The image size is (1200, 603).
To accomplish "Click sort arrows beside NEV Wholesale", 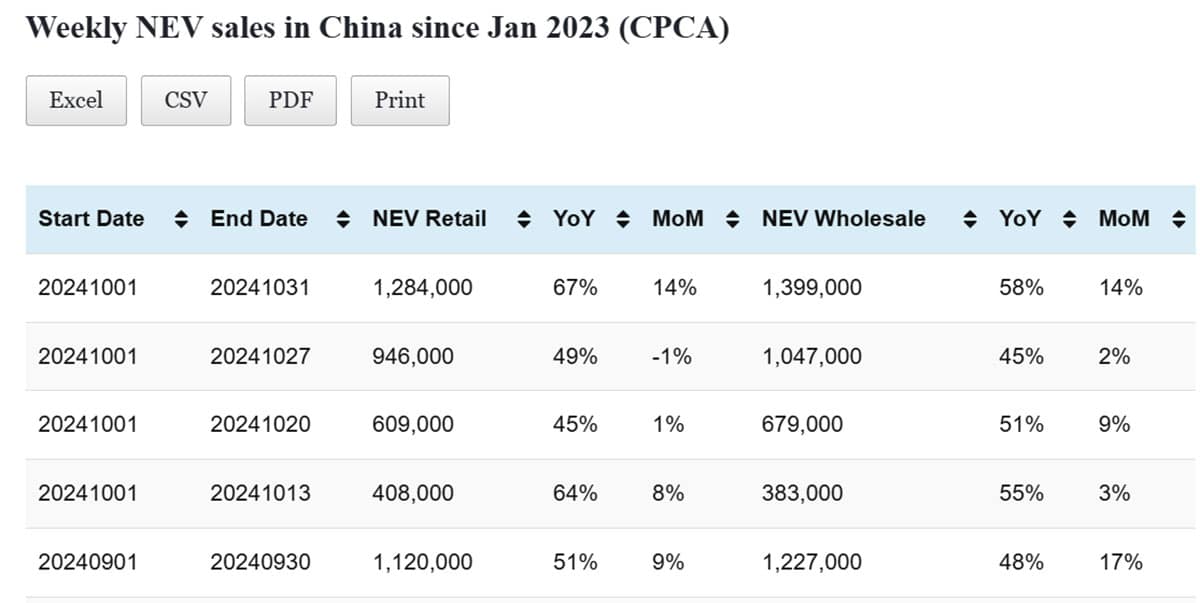I will 967,219.
